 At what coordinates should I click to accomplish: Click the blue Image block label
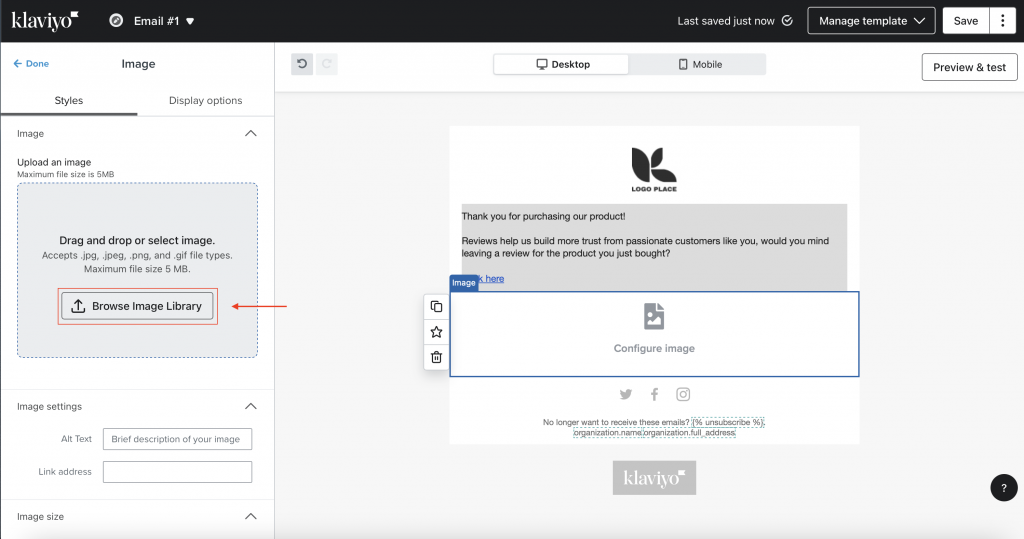click(464, 283)
